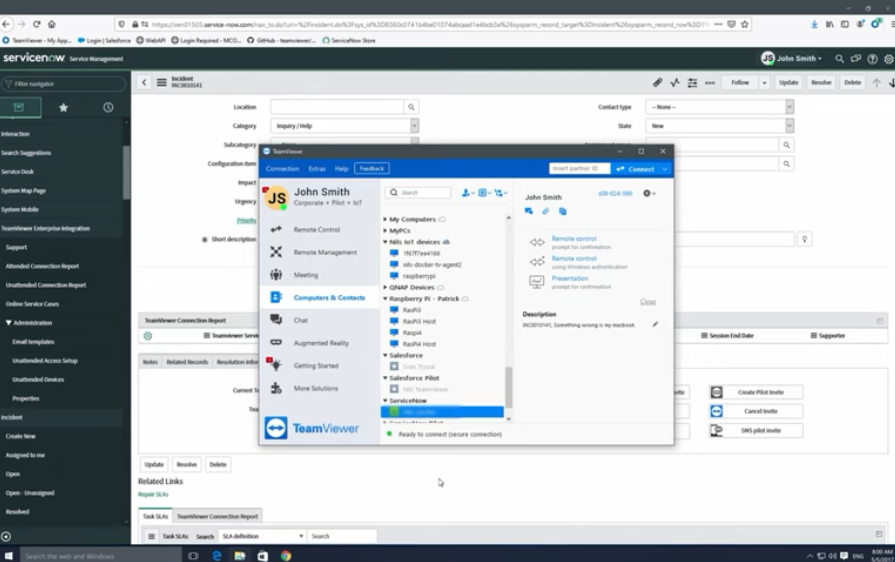Collapse the Nils IoT devices group

coord(385,242)
